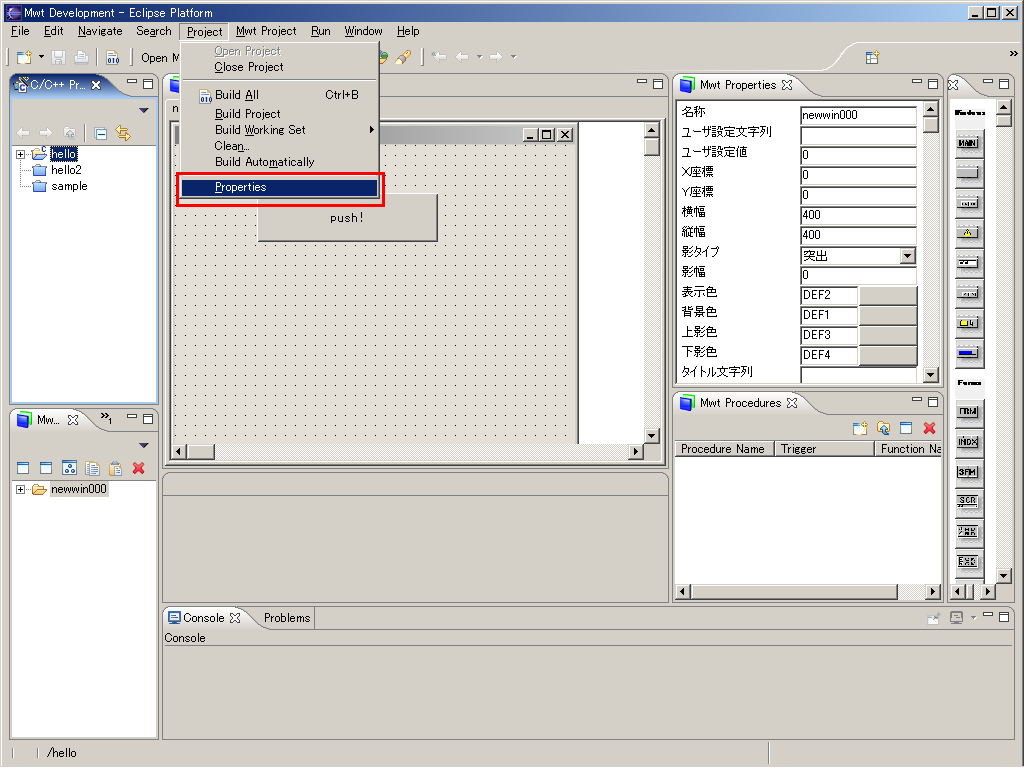Screen dimensions: 1024x768
Task: Open the File menu
Action: pos(20,31)
